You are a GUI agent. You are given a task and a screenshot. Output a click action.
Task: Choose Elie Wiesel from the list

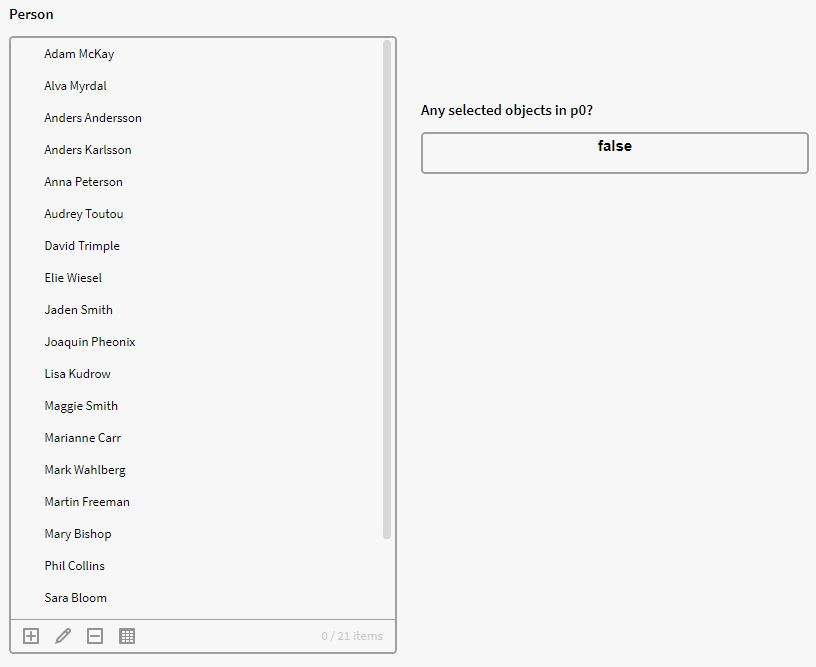pyautogui.click(x=73, y=278)
